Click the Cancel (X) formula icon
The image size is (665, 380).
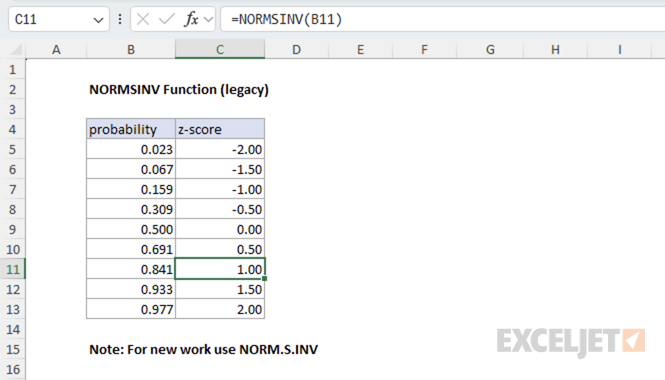143,19
